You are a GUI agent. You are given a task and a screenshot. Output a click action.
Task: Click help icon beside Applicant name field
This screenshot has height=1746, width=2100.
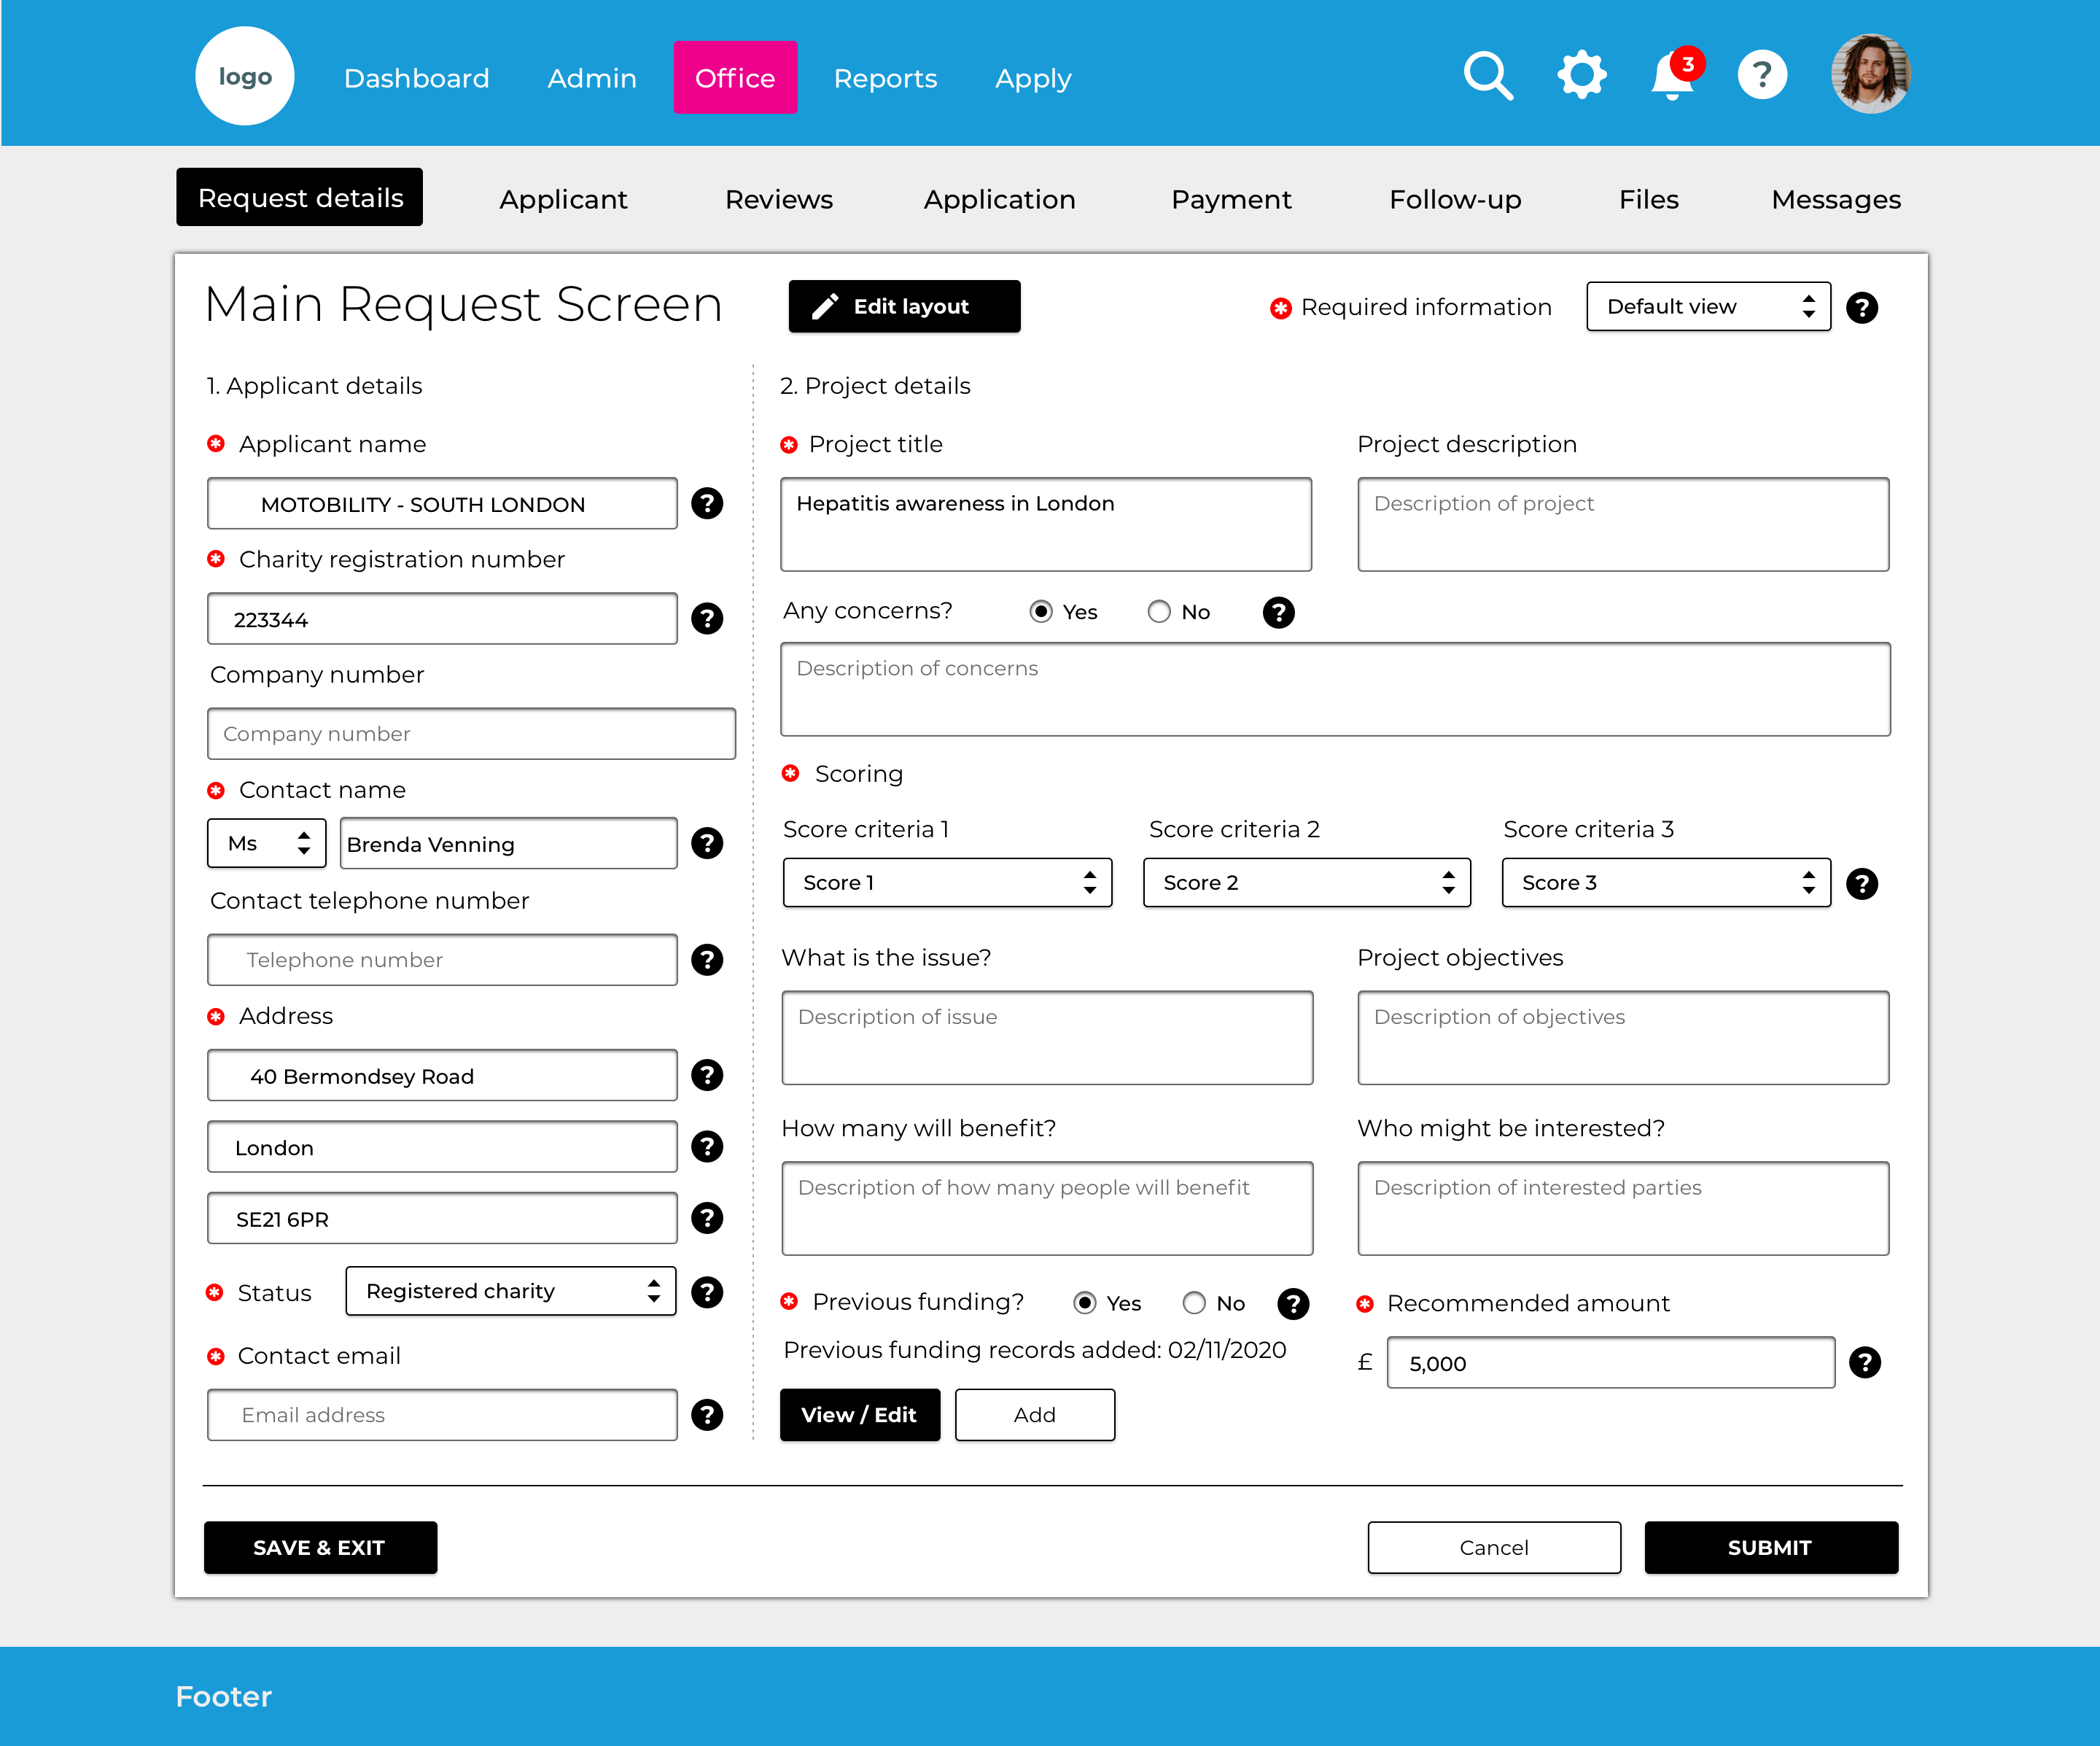click(x=707, y=503)
